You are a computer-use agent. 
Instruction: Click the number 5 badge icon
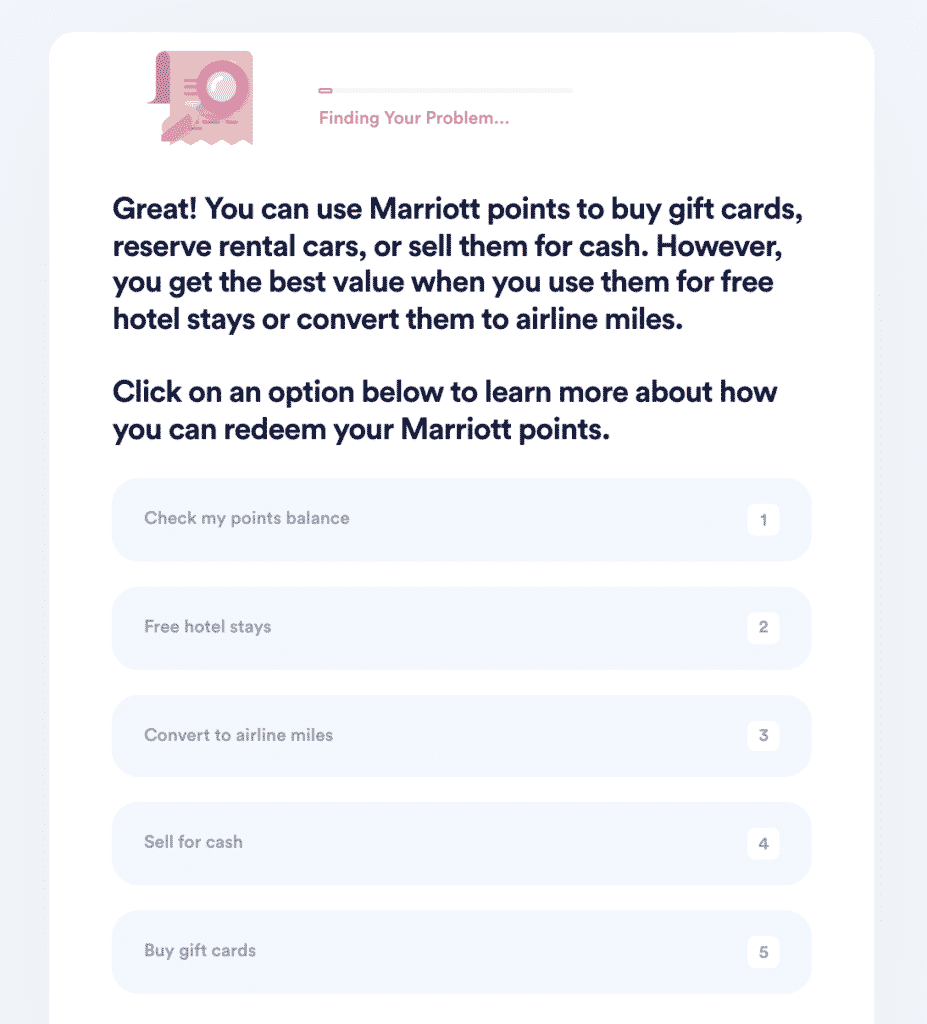(763, 952)
